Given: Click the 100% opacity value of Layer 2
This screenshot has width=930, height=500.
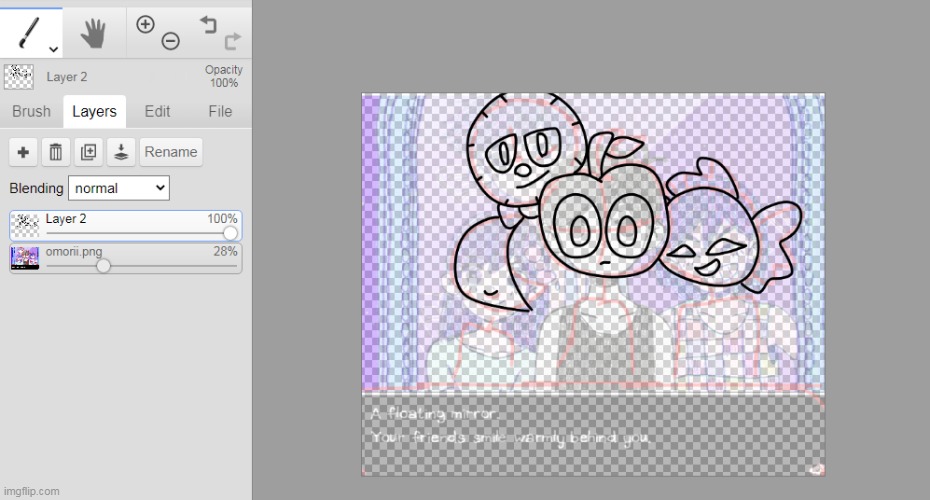Looking at the screenshot, I should click(222, 219).
